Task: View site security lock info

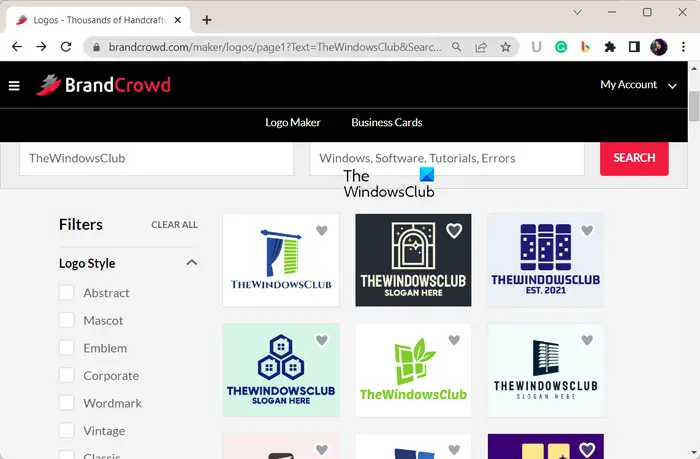Action: [x=96, y=47]
